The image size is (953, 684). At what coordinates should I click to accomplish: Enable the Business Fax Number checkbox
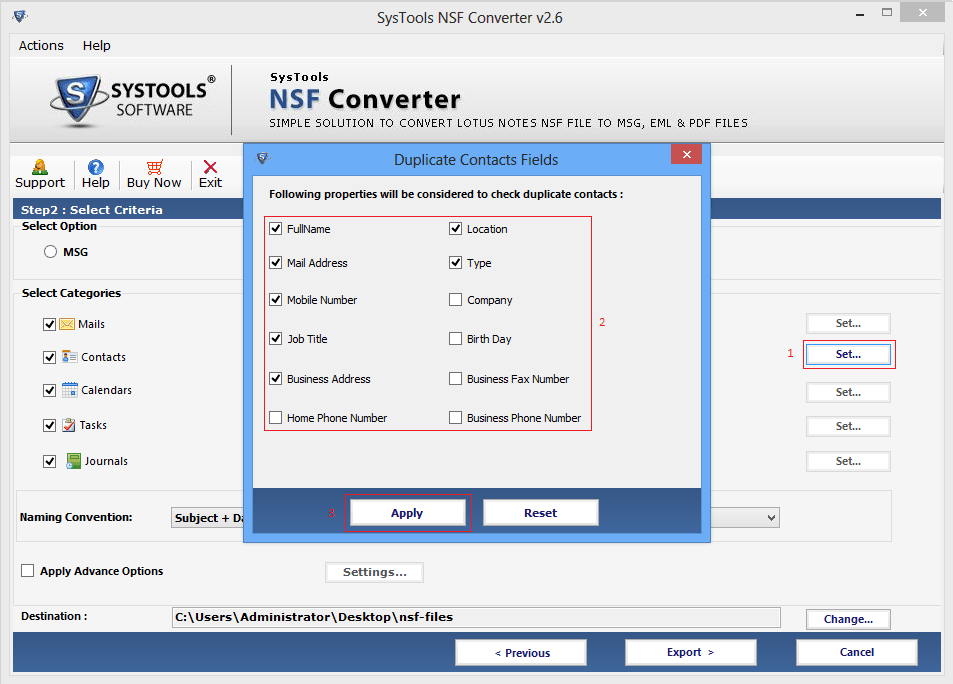pyautogui.click(x=455, y=379)
